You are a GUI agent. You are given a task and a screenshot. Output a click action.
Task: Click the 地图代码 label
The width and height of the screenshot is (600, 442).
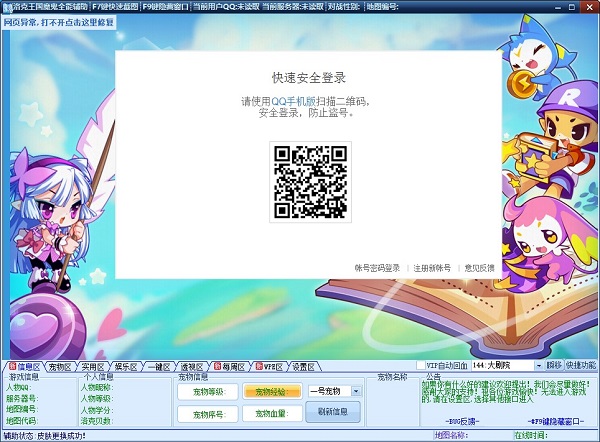22,421
